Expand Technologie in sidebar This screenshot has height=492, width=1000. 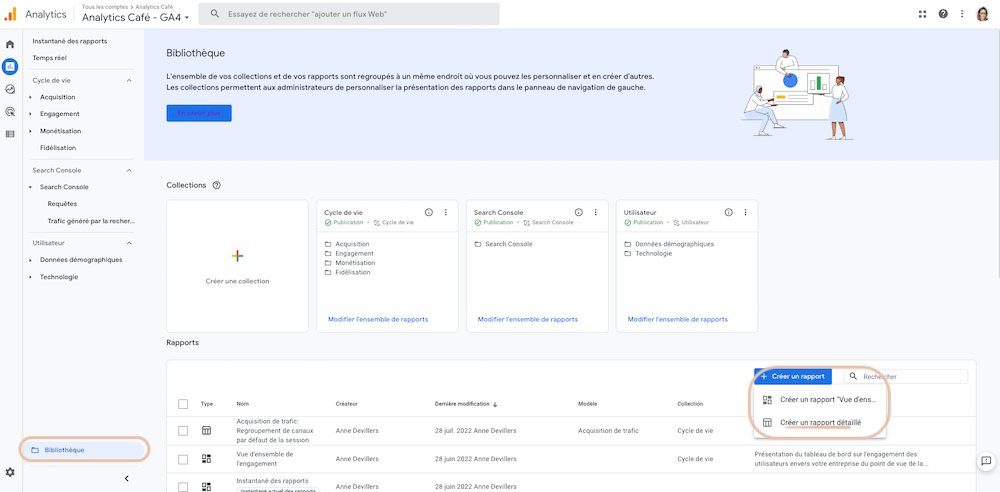pyautogui.click(x=30, y=277)
